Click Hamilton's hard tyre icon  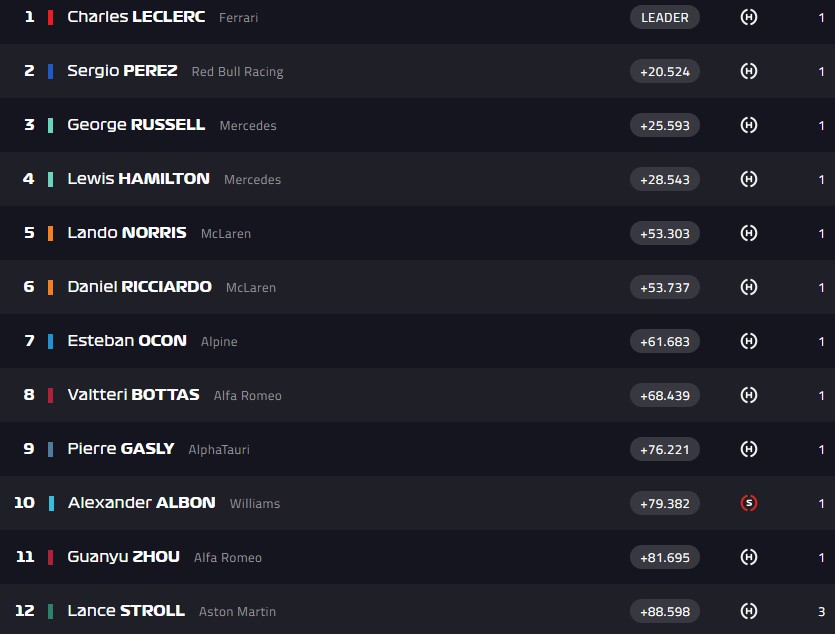748,179
